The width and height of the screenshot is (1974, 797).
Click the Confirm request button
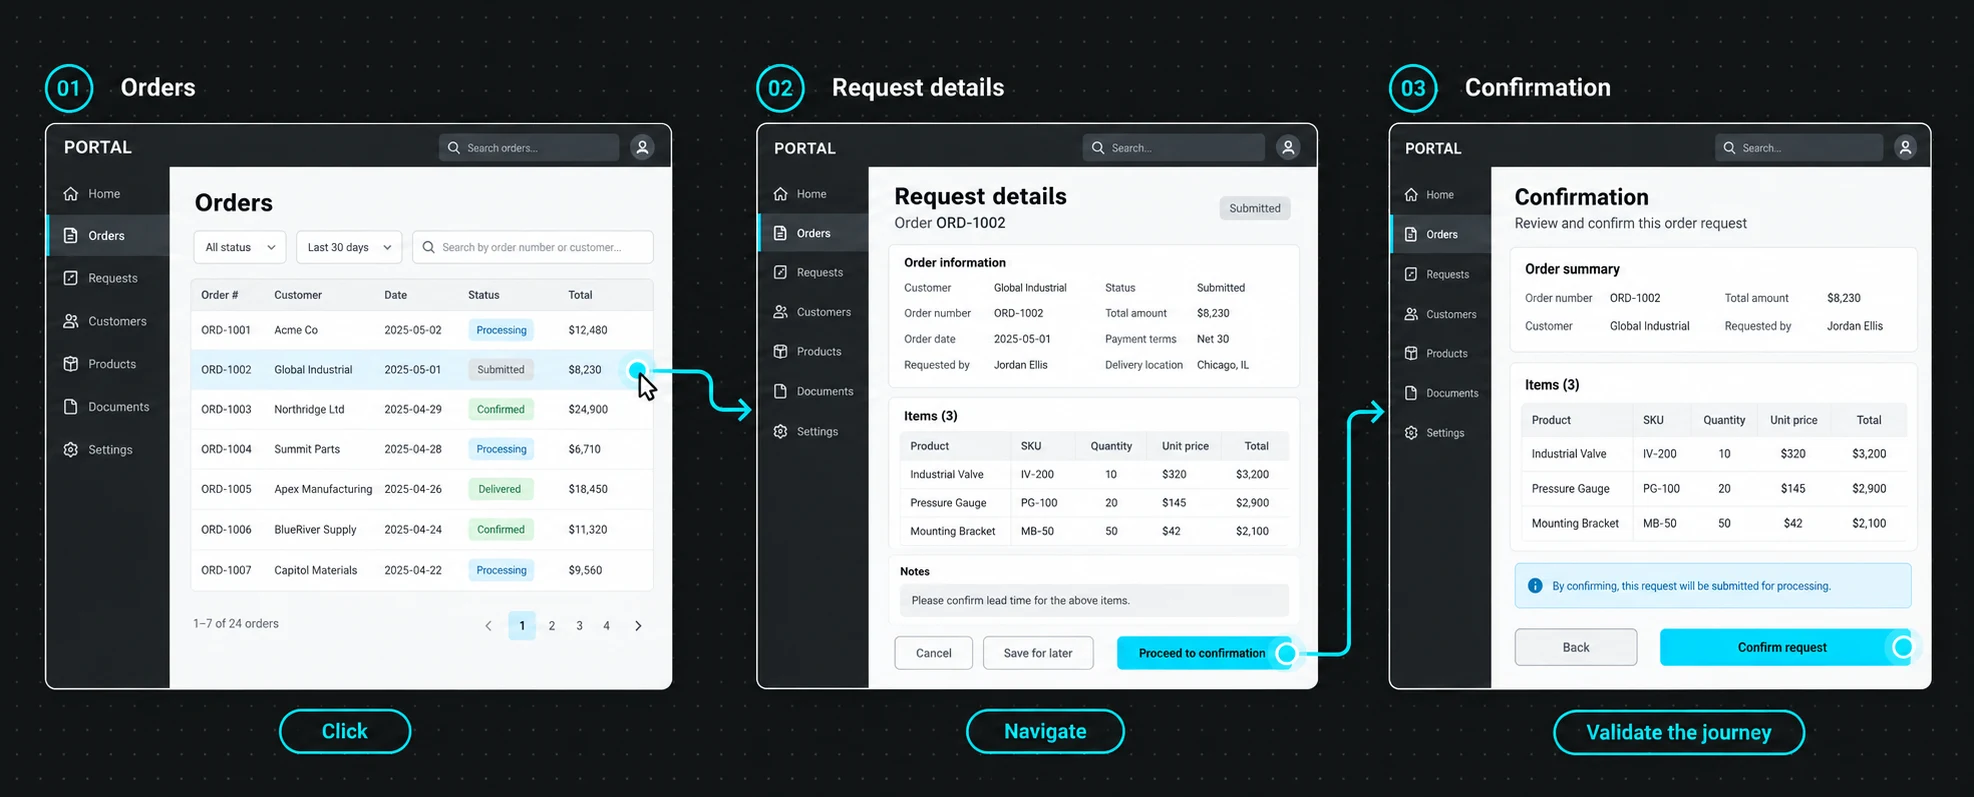coord(1785,647)
